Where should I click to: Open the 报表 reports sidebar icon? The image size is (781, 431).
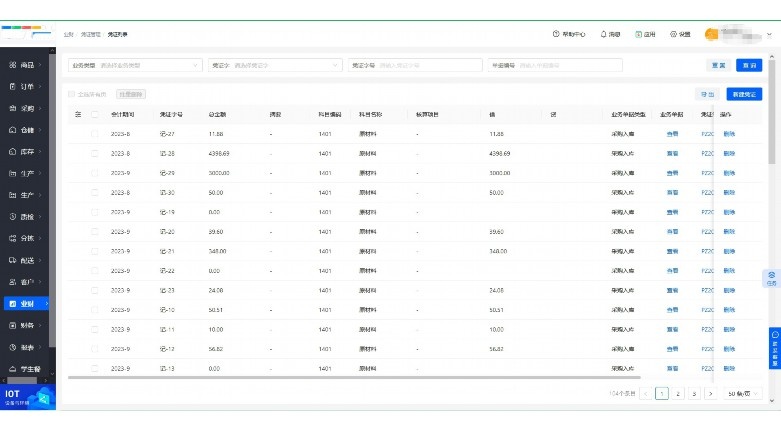[x=13, y=347]
